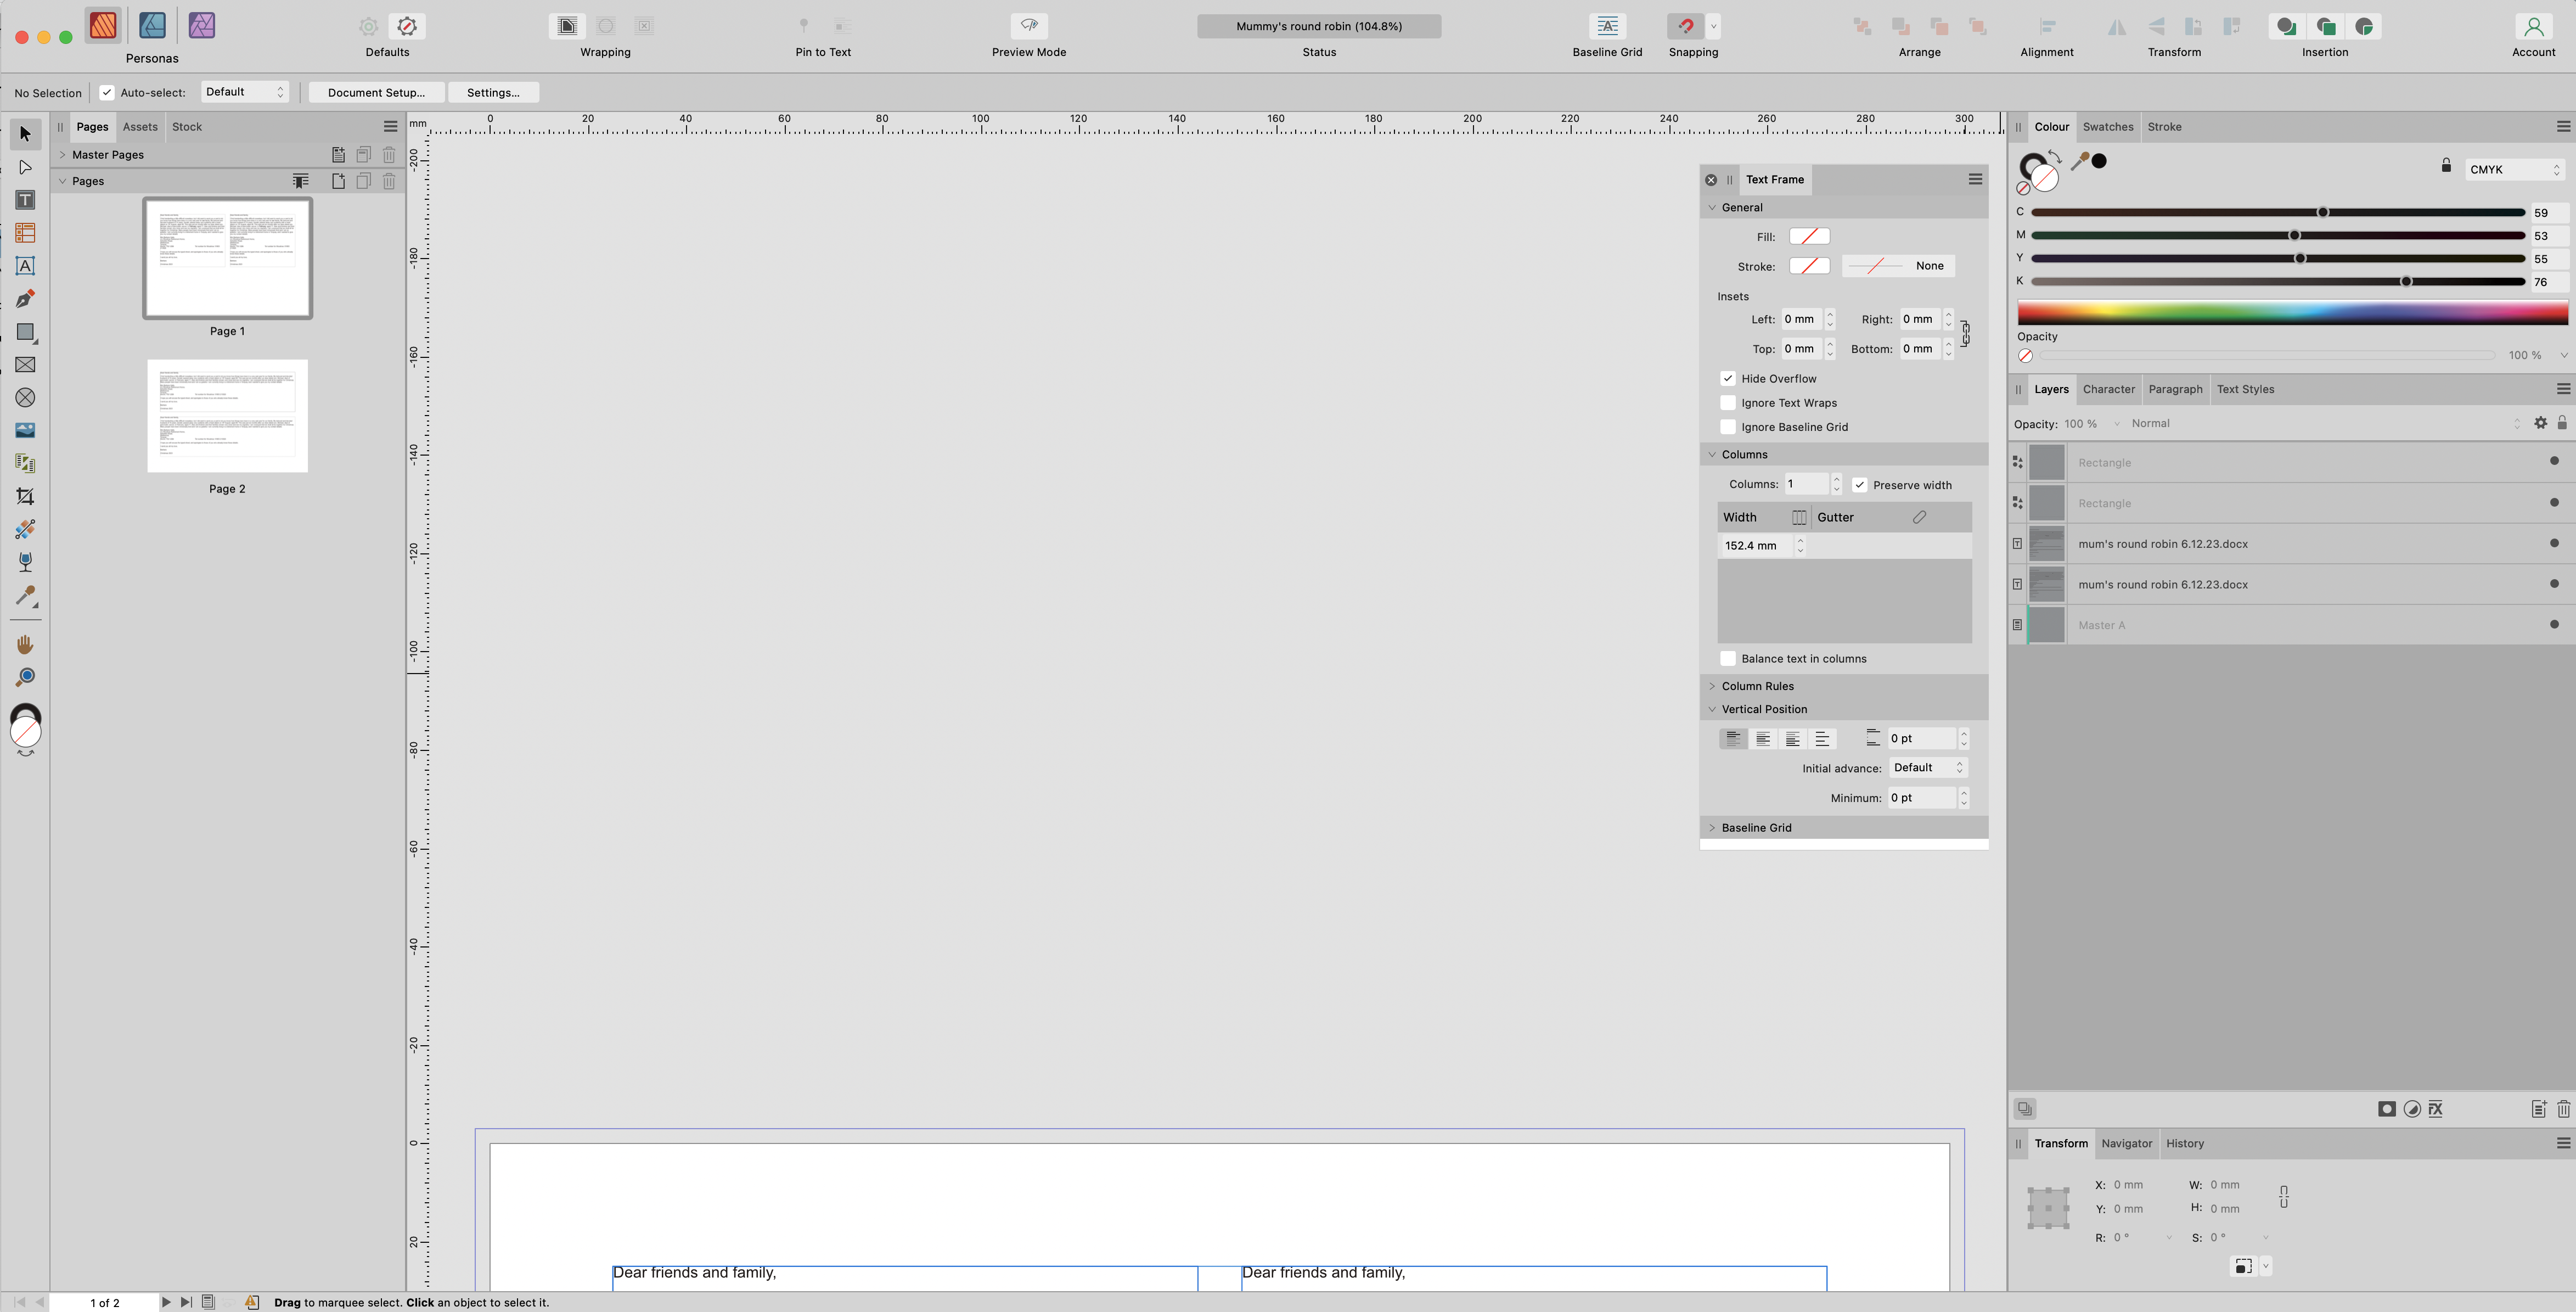Open the CMYK colour model dropdown
Viewport: 2576px width, 1312px height.
(2514, 170)
